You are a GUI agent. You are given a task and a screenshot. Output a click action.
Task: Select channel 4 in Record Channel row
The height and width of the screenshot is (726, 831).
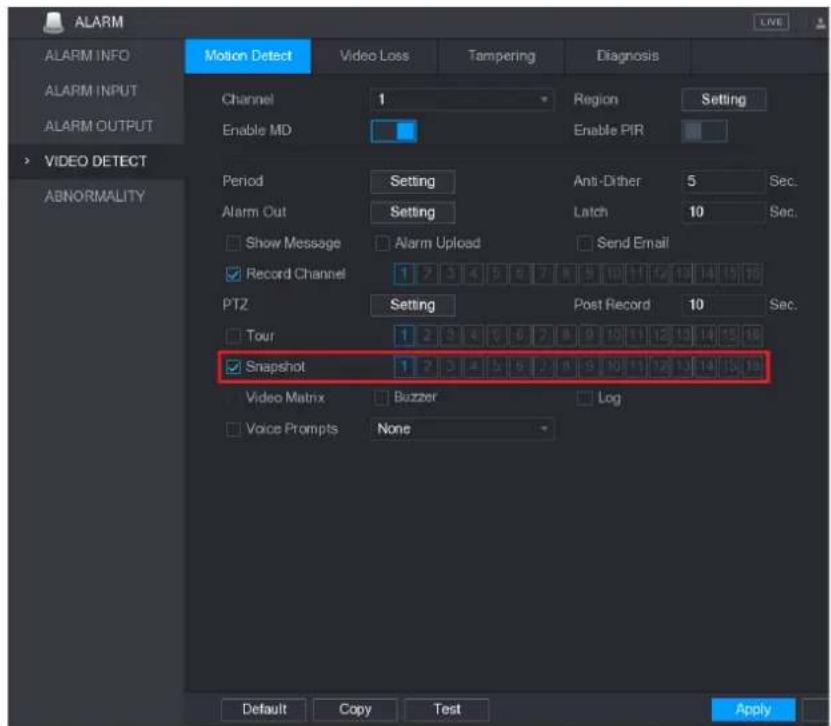(473, 274)
